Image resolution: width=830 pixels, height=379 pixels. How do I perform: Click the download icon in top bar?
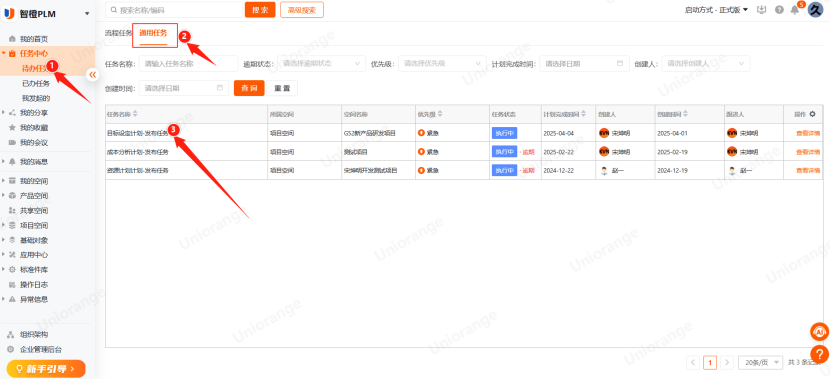click(x=762, y=10)
